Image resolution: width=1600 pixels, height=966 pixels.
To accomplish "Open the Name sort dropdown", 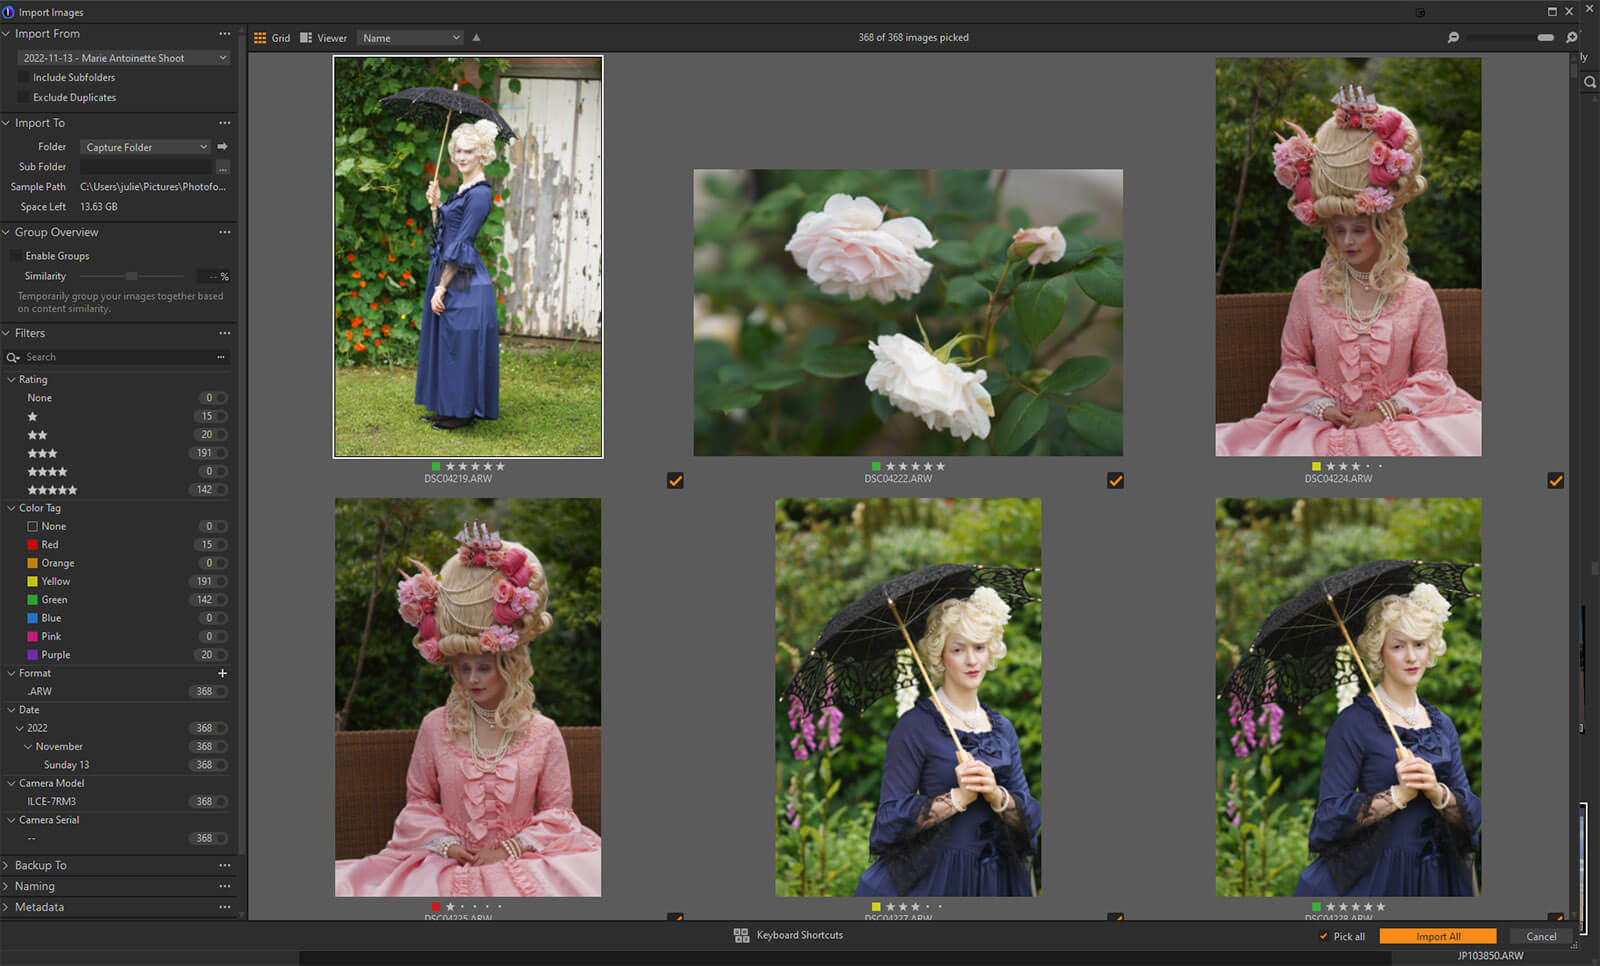I will [410, 38].
